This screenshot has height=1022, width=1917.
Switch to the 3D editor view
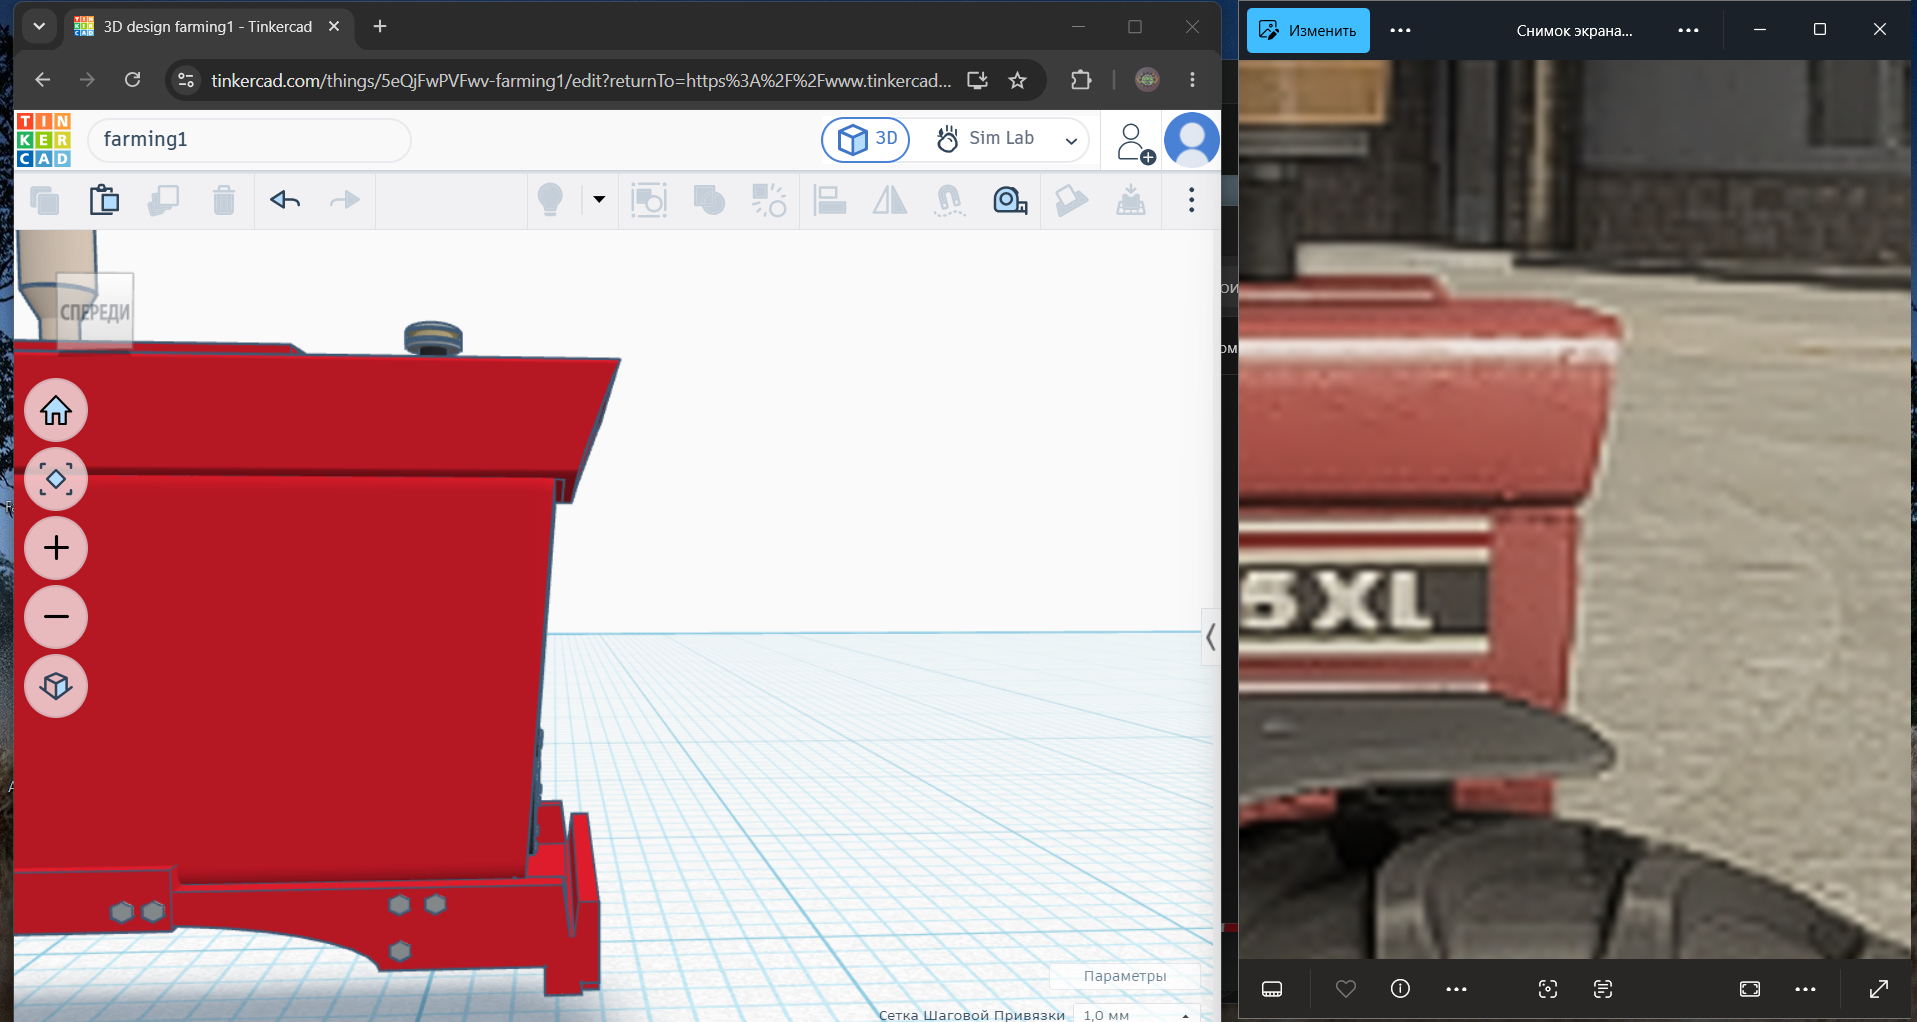coord(866,140)
